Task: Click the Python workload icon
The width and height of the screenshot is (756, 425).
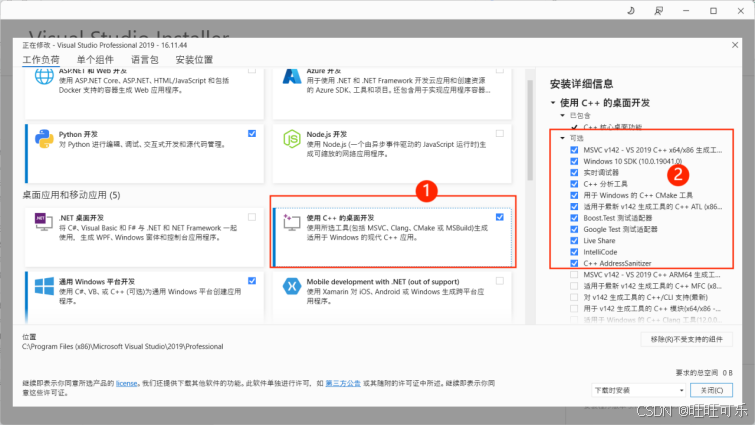Action: click(44, 139)
